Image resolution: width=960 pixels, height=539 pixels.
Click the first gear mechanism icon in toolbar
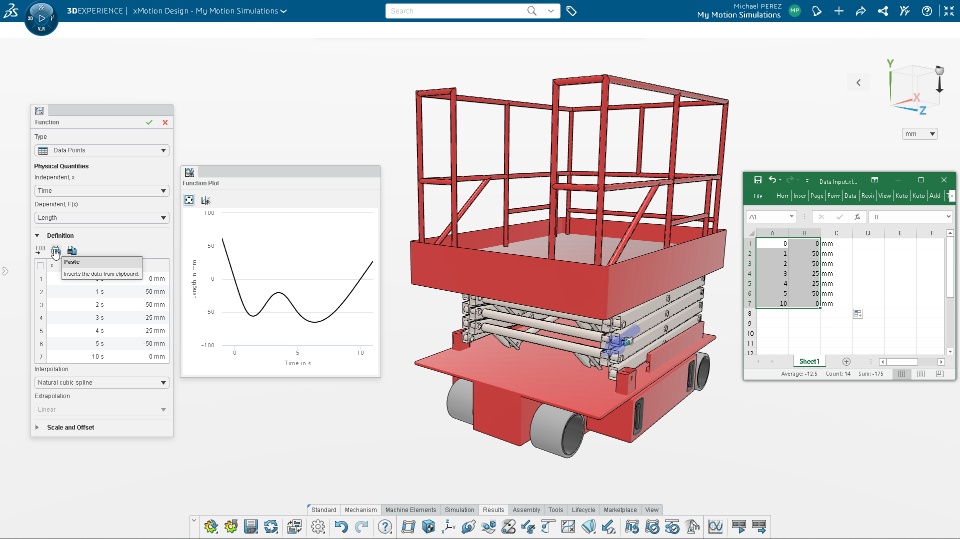pos(211,527)
